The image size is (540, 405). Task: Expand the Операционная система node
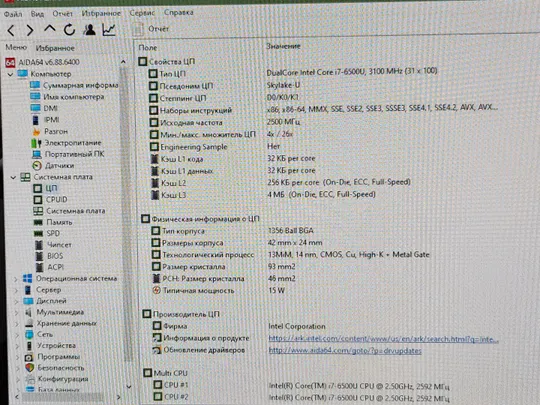tap(16, 279)
